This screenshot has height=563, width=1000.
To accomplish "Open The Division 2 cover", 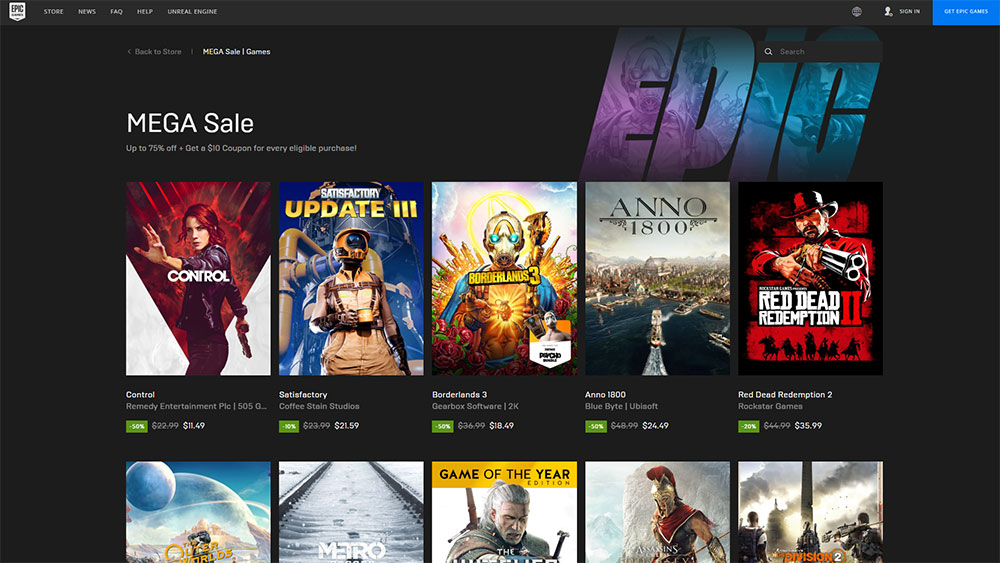I will 811,512.
